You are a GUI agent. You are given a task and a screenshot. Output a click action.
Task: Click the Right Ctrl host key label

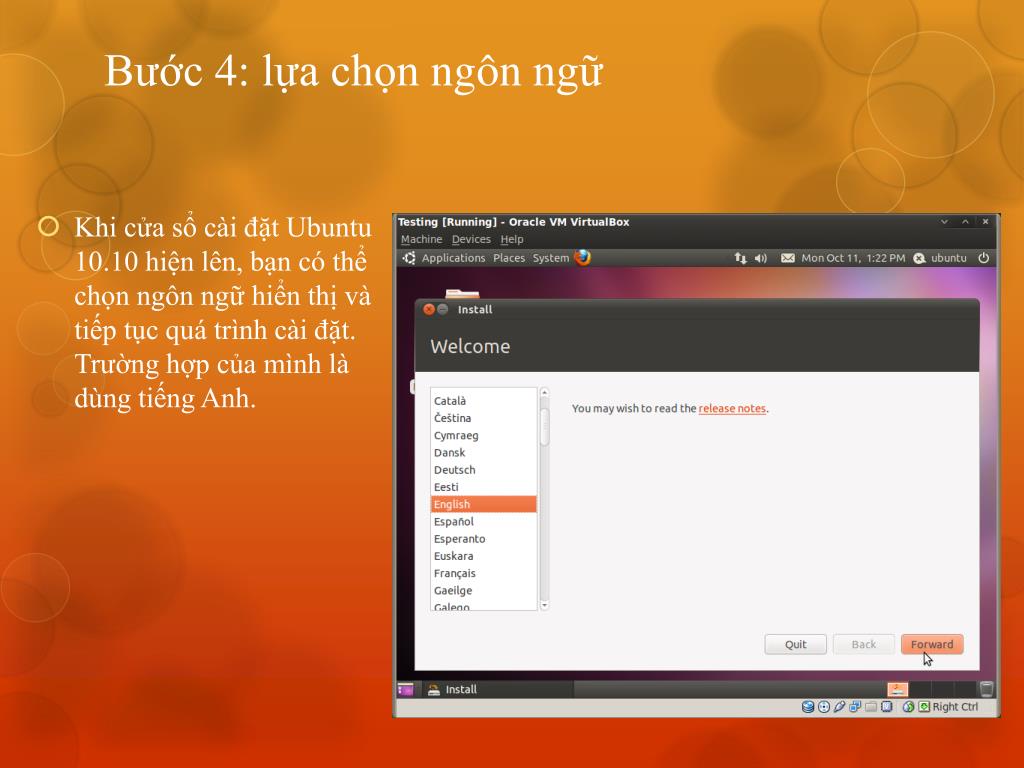(955, 707)
